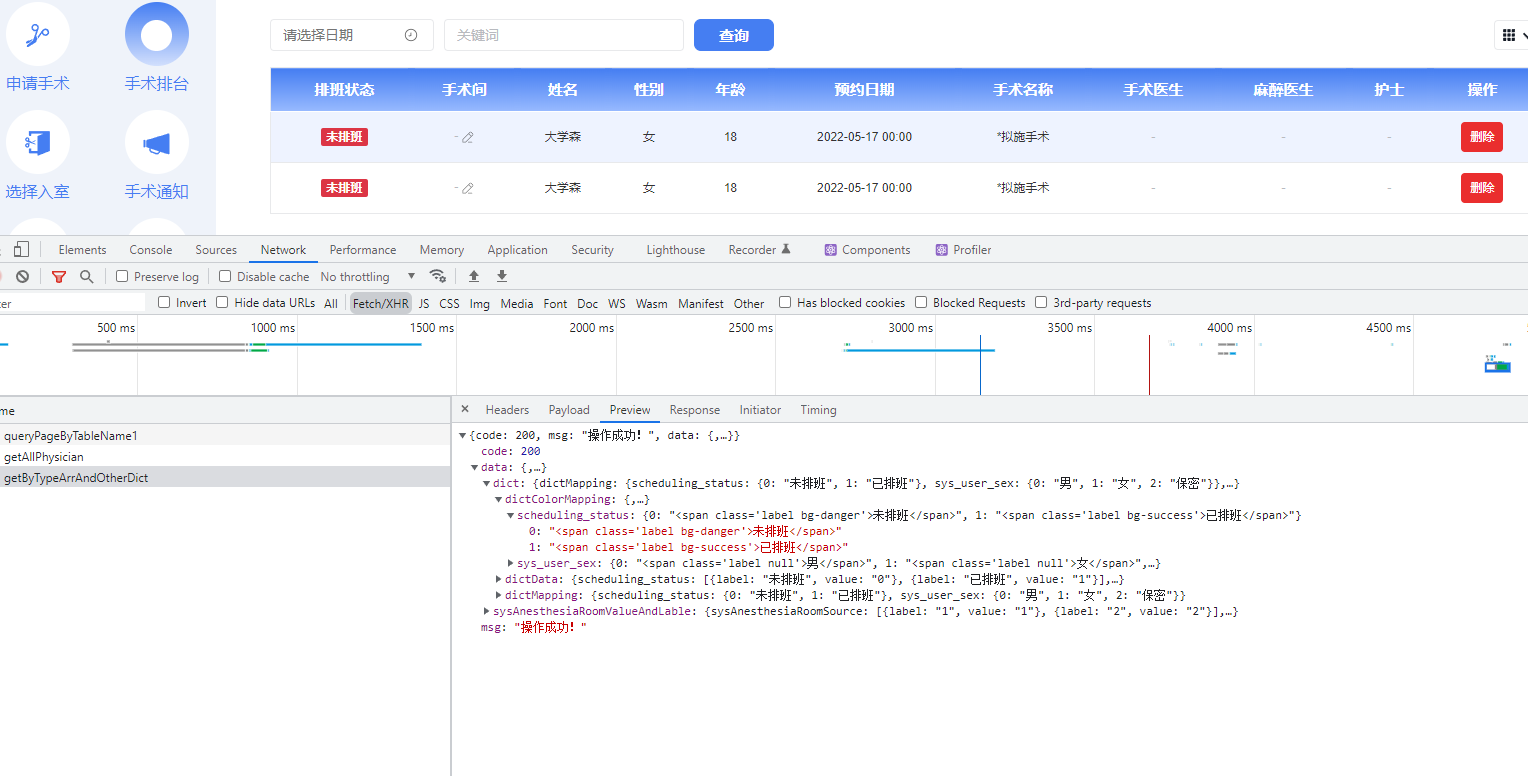Click the clock icon in date field
This screenshot has width=1528, height=776.
pos(411,35)
